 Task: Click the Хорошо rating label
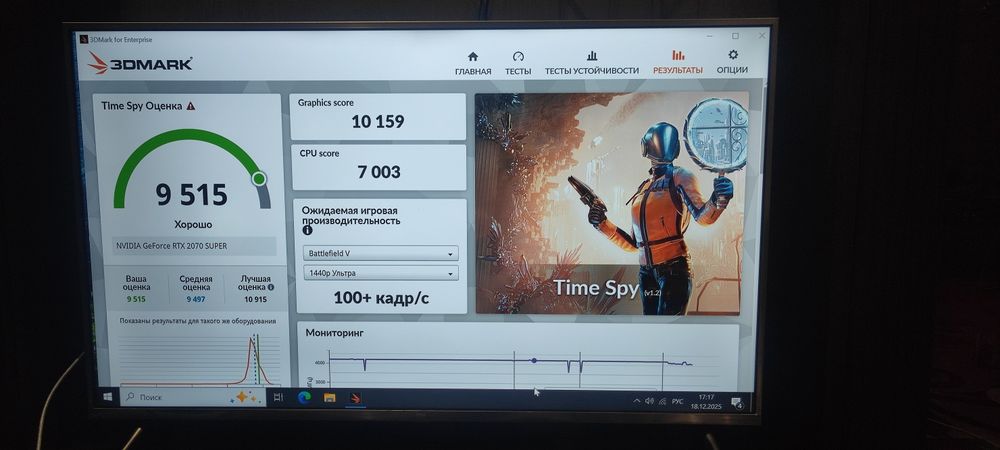coord(193,225)
